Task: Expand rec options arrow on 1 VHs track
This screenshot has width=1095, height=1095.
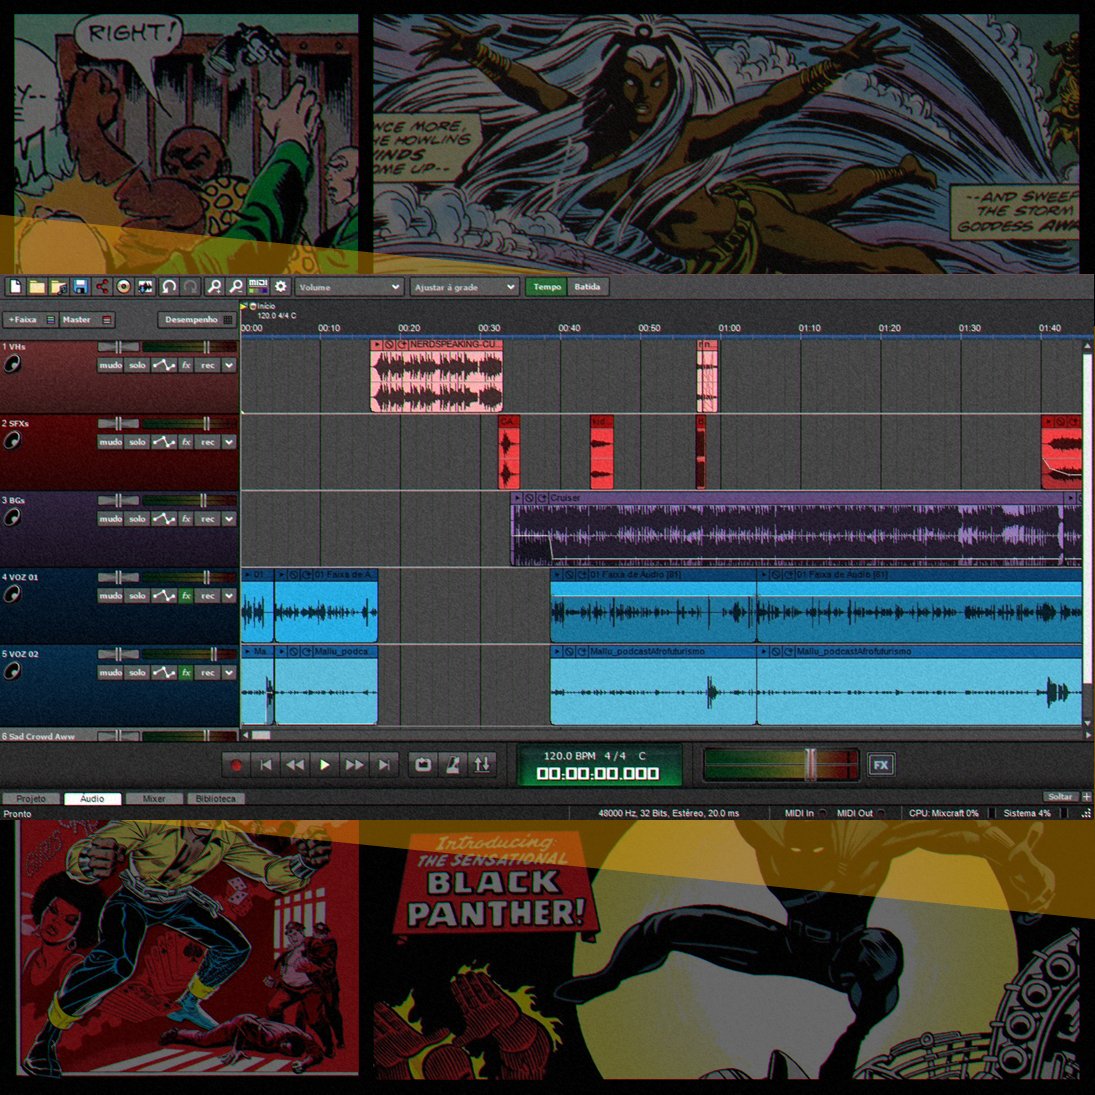Action: pos(229,365)
